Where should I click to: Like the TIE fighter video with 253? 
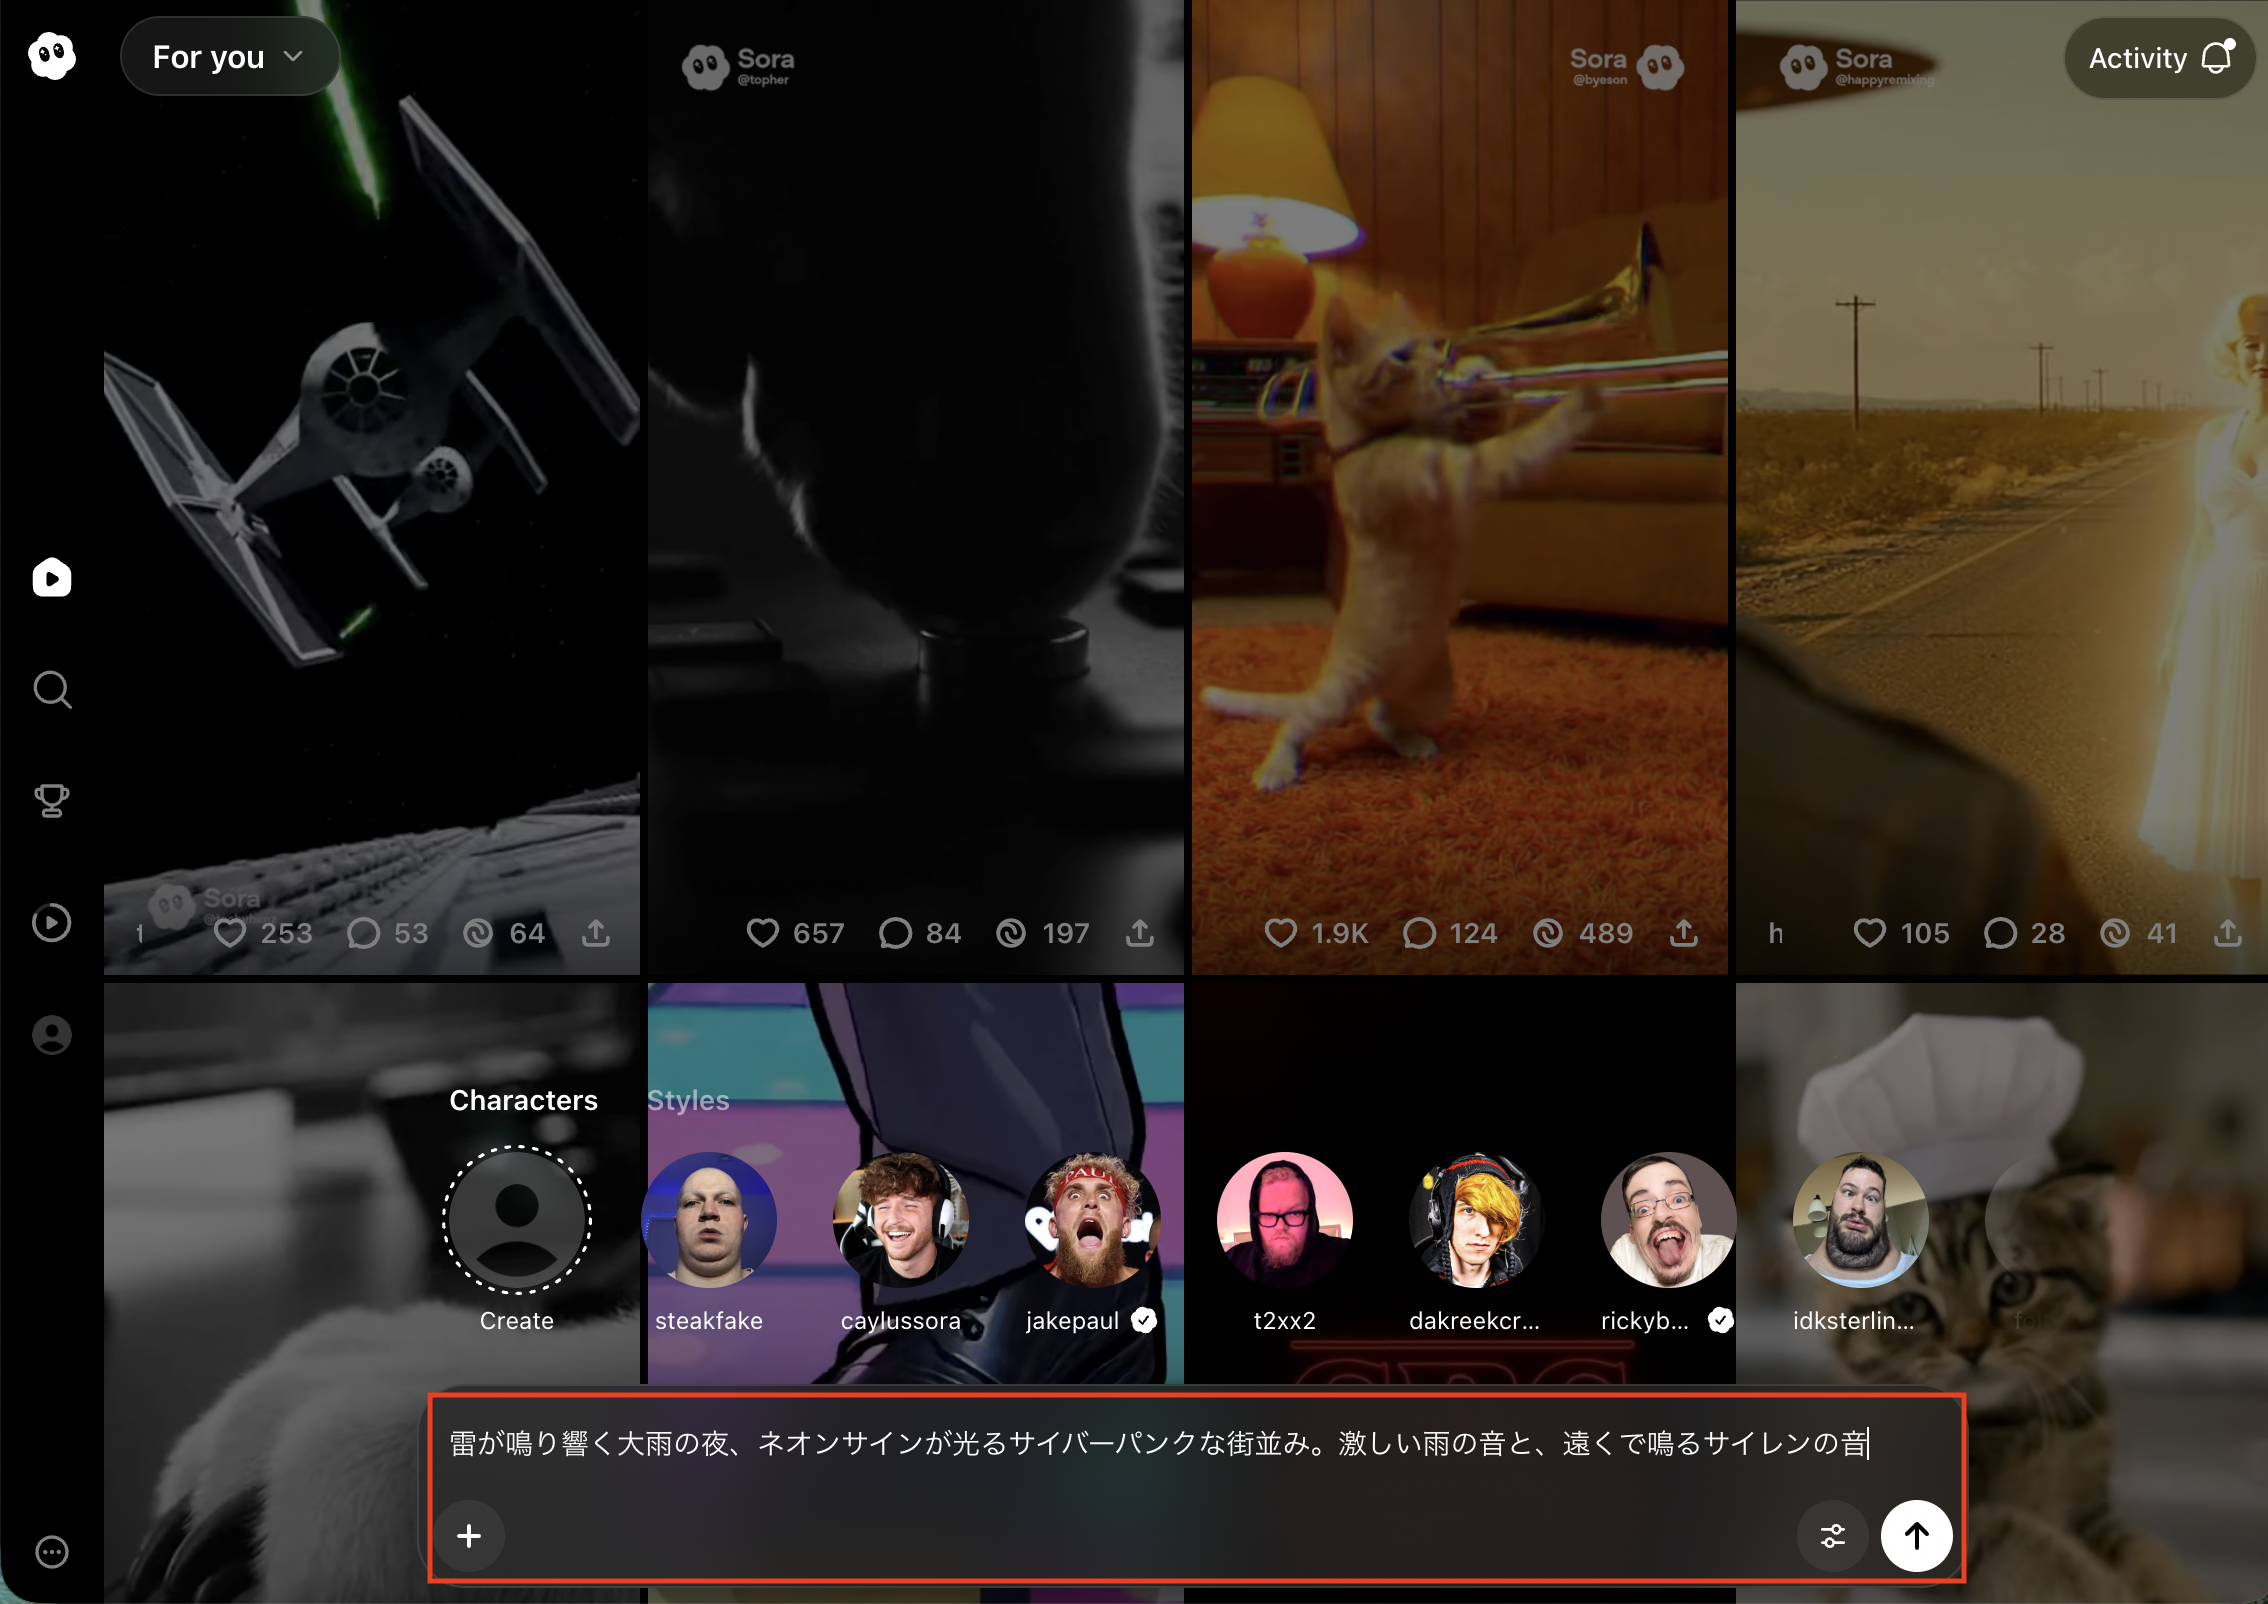[230, 933]
